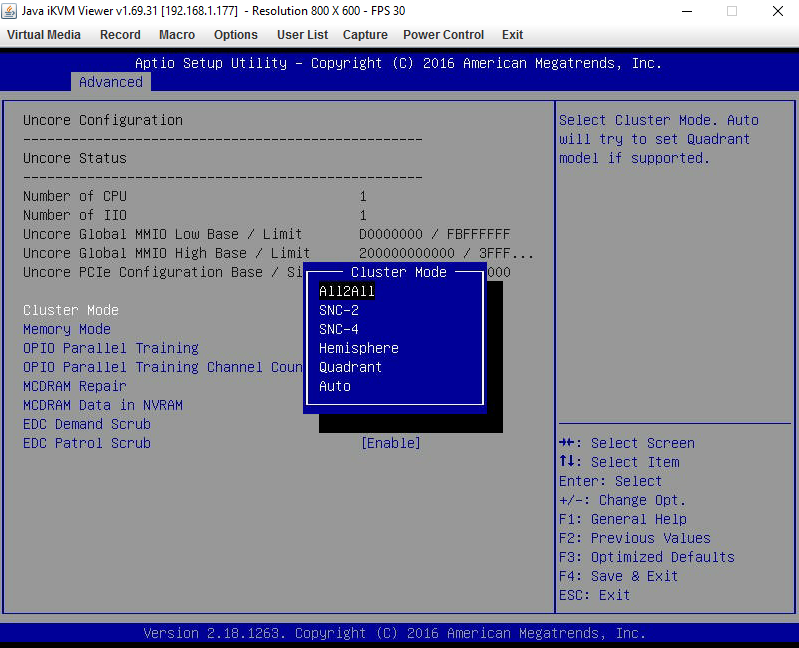Click the Uncore Status heading
This screenshot has height=648, width=799.
(x=74, y=158)
